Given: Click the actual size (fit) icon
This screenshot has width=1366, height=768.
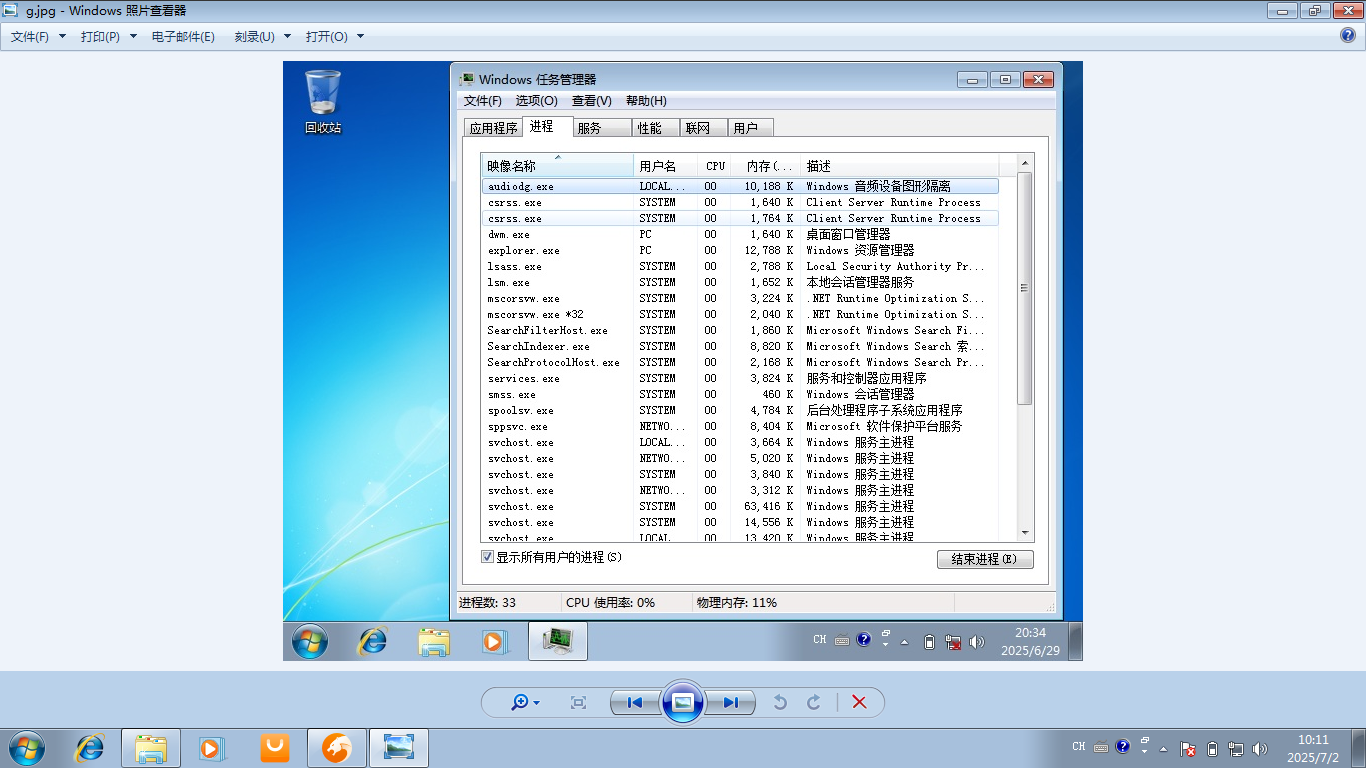Looking at the screenshot, I should coord(578,702).
